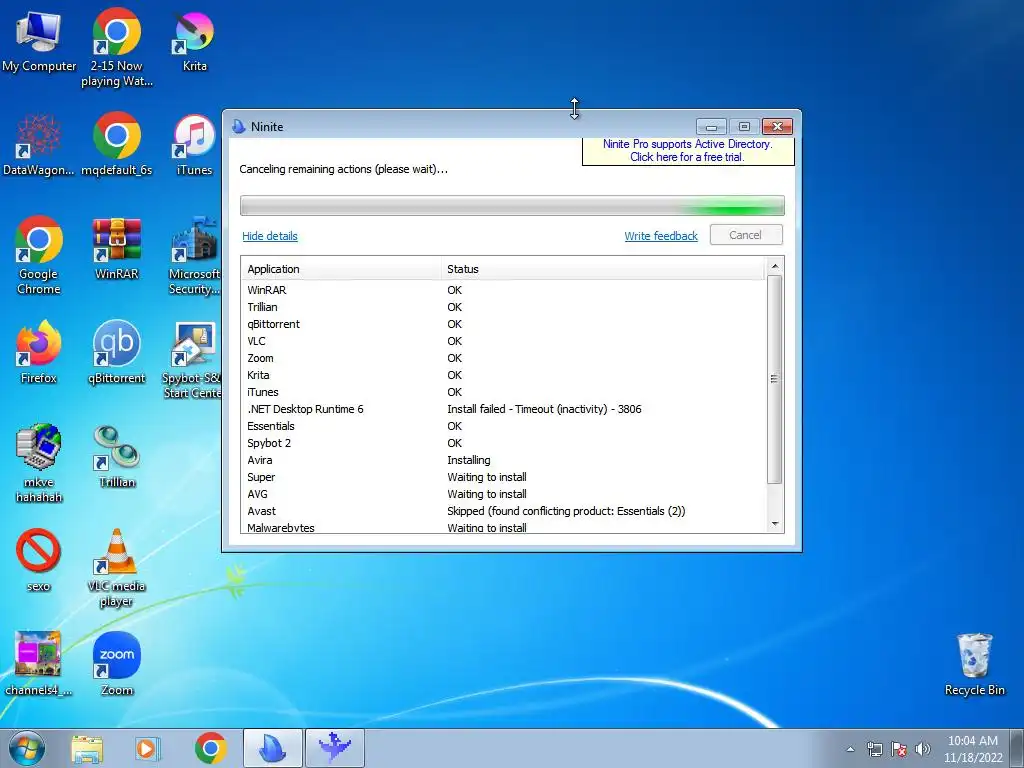
Task: Click the Ninite installation progress bar
Action: (512, 205)
